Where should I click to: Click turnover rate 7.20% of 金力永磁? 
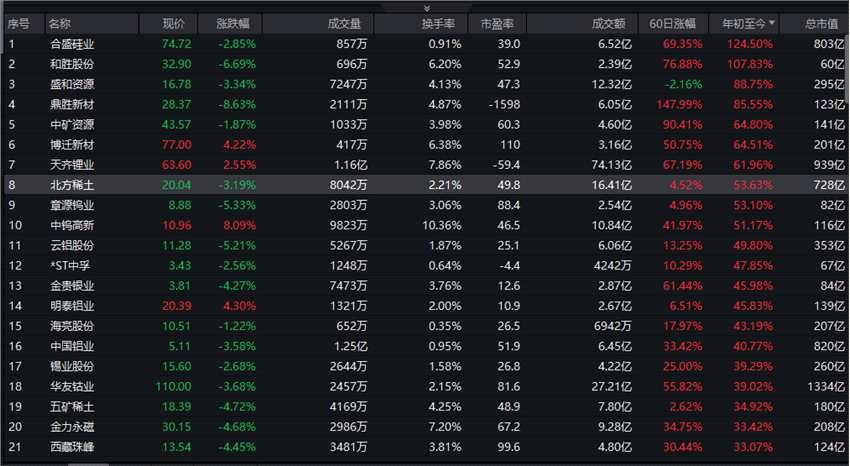[445, 426]
